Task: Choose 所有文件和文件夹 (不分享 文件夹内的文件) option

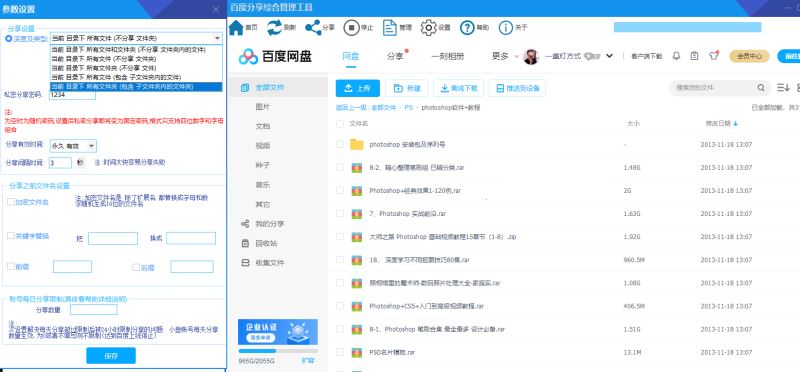Action: (136, 50)
